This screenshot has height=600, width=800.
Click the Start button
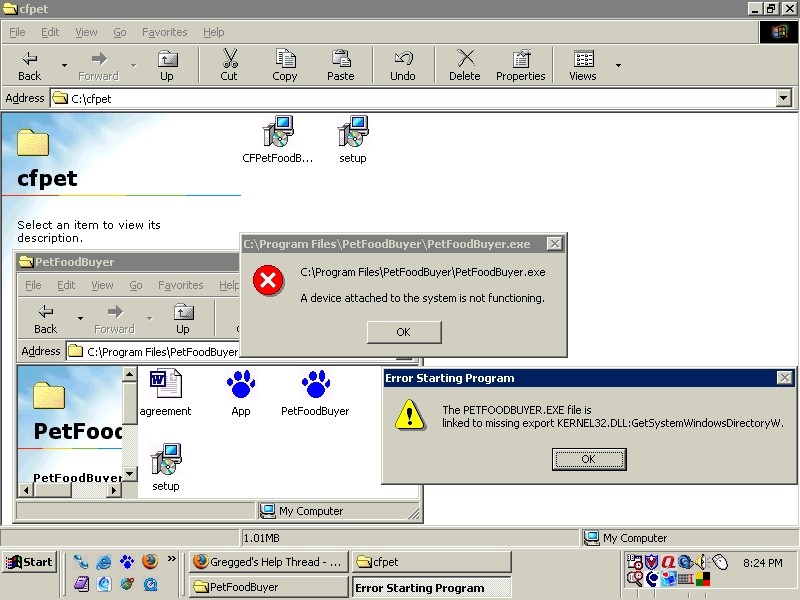pyautogui.click(x=29, y=562)
